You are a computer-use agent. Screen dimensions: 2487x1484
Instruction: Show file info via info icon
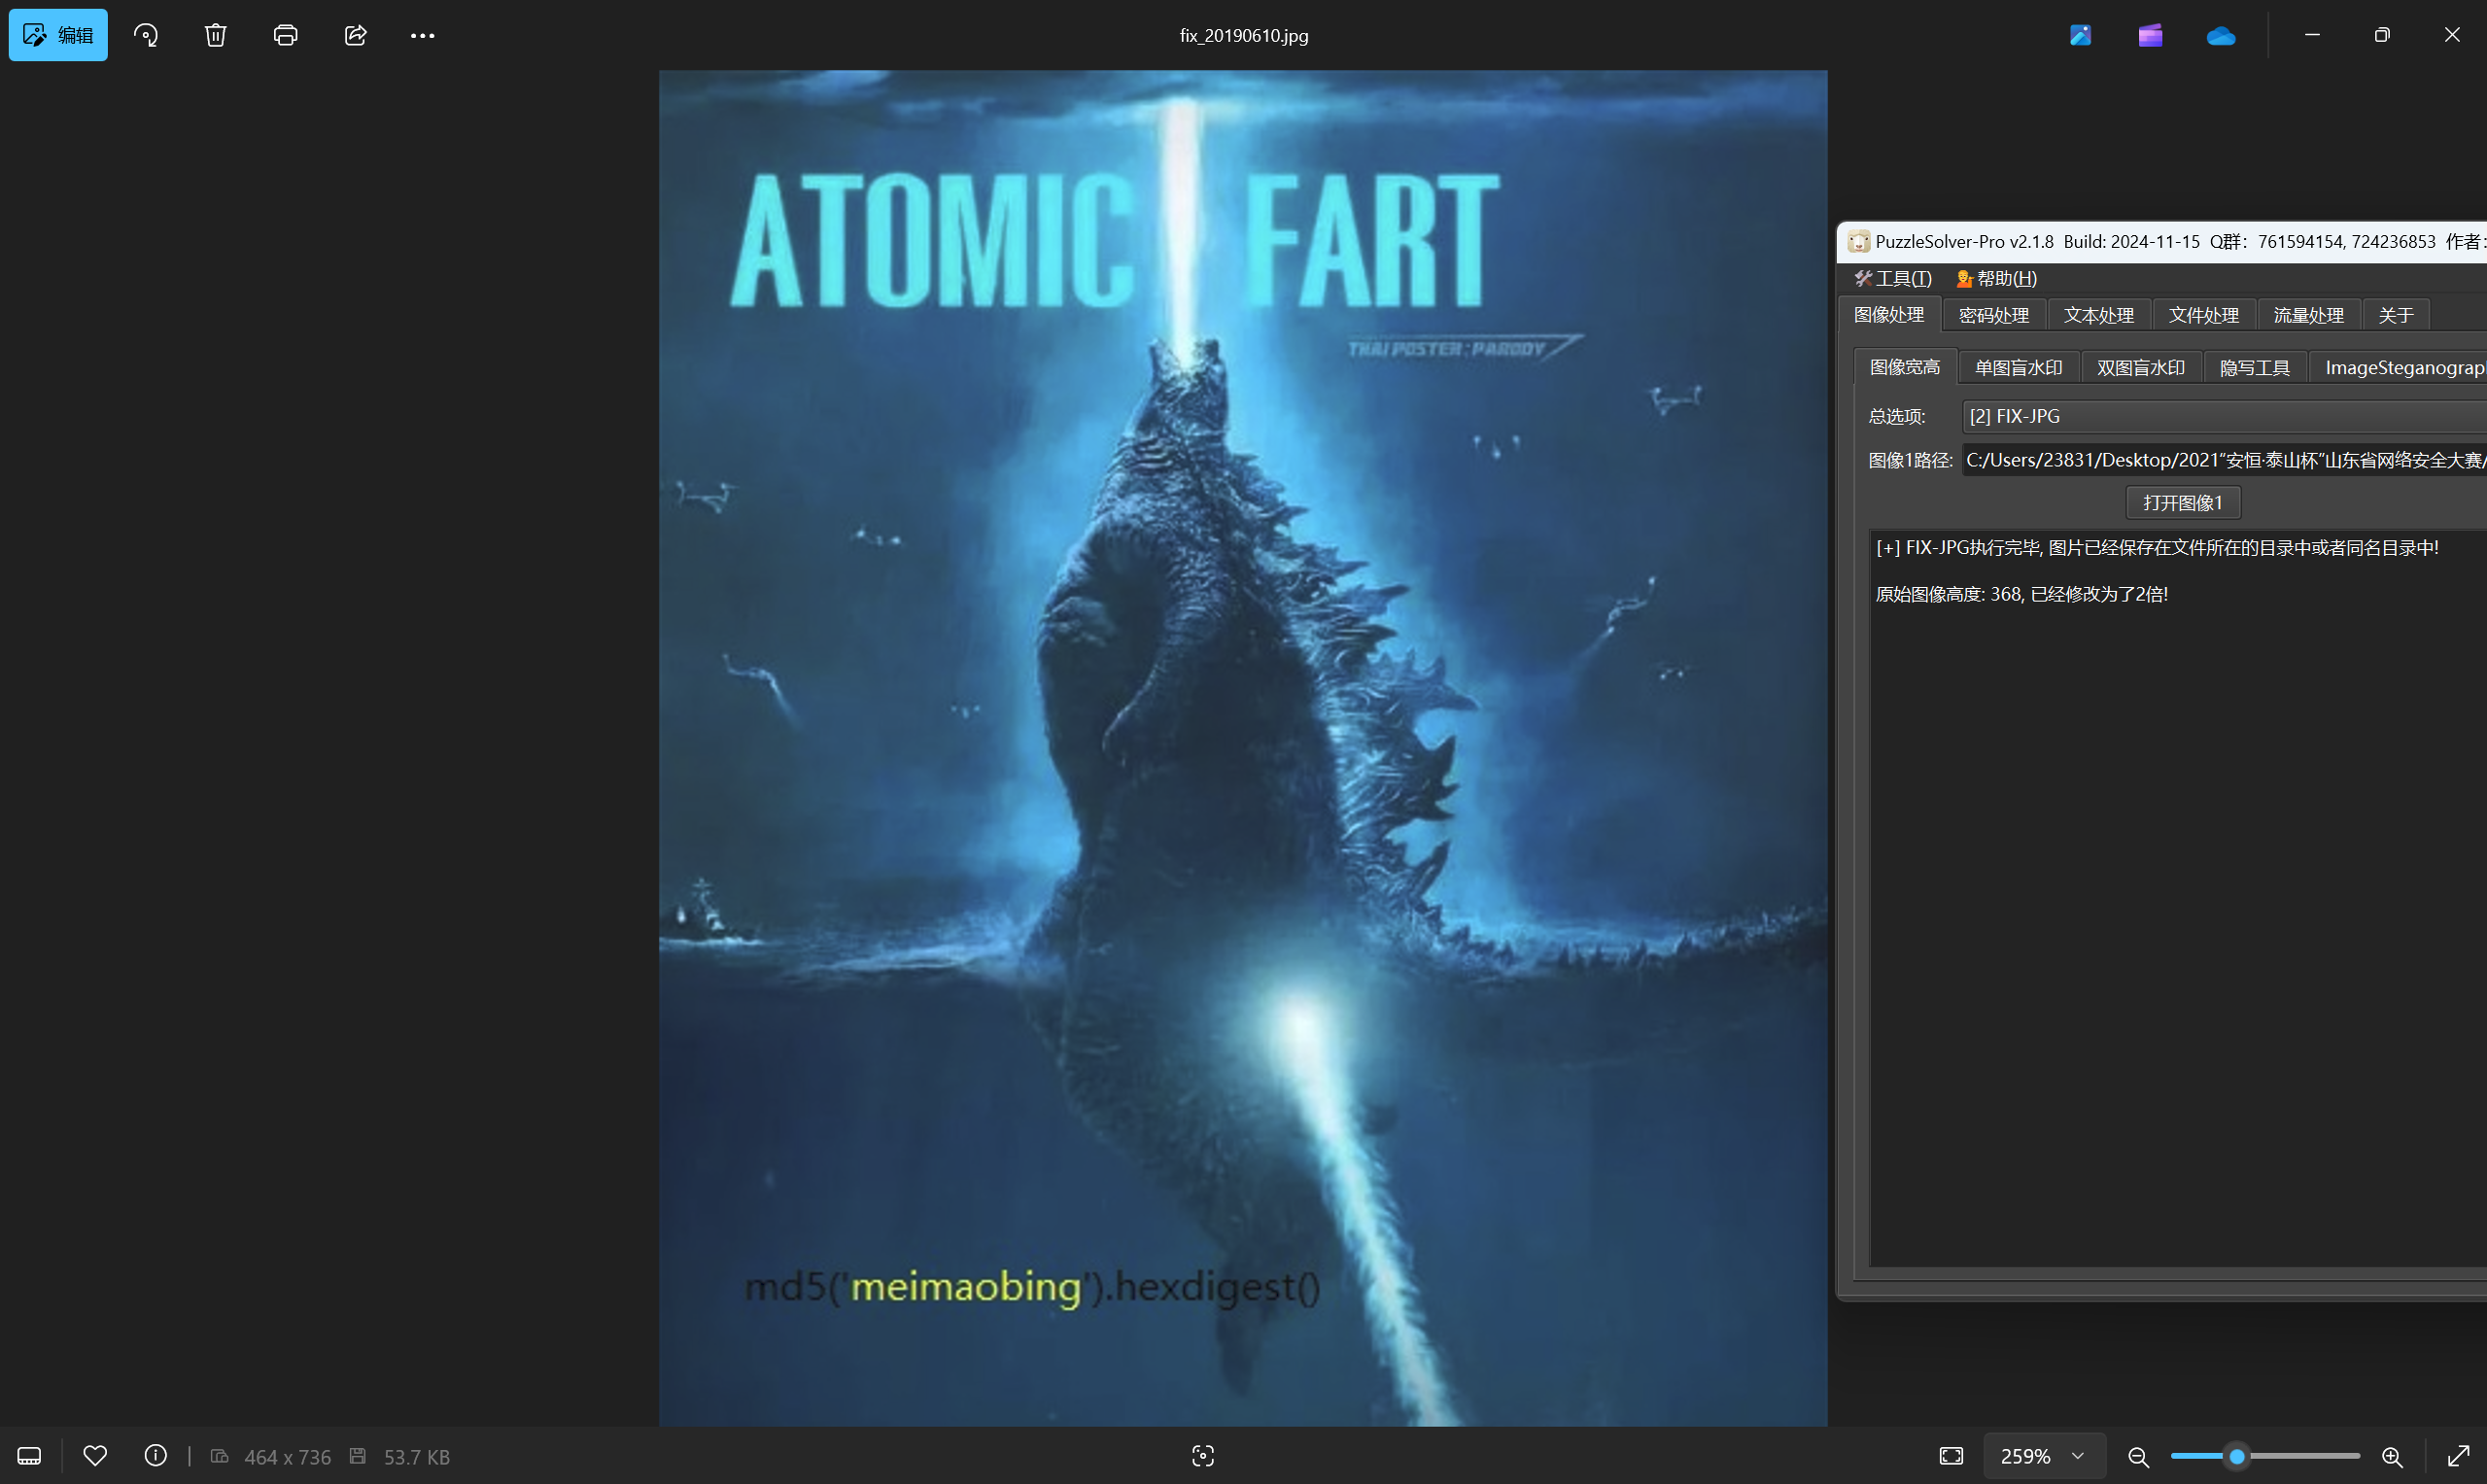coord(156,1456)
